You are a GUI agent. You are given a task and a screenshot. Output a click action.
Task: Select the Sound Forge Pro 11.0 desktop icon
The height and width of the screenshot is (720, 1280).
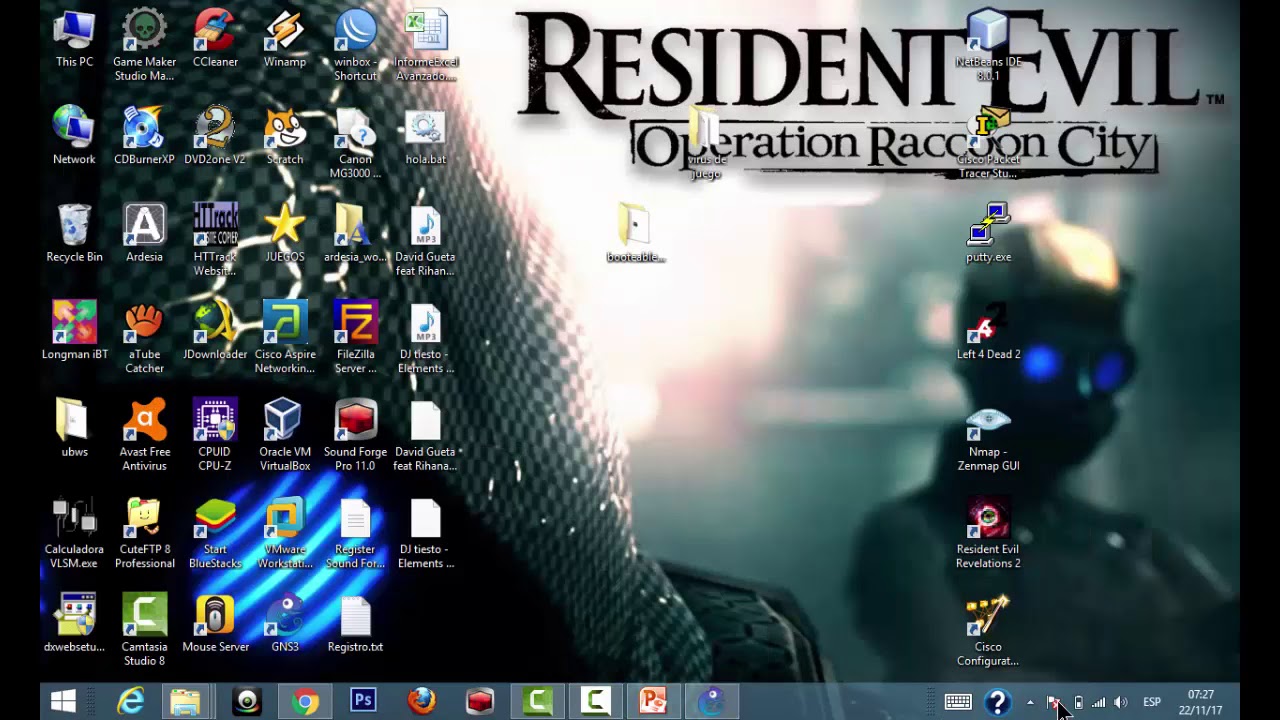click(356, 435)
